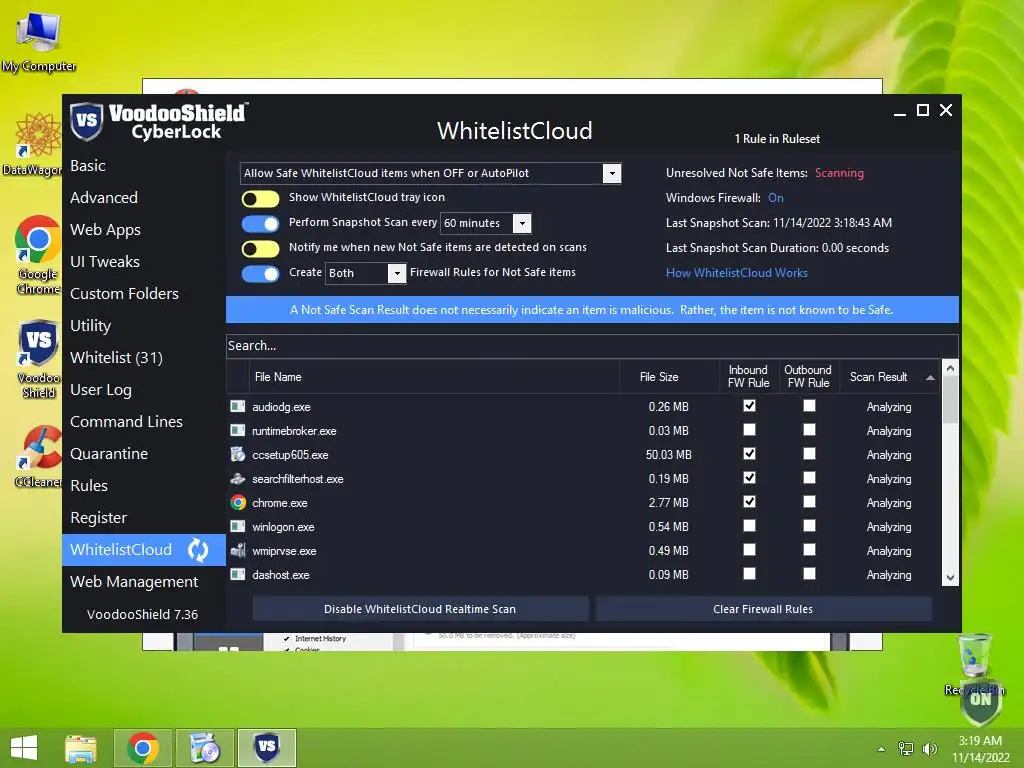The height and width of the screenshot is (768, 1024).
Task: Click the VoodooShield ON shield desktop widget
Action: click(981, 704)
